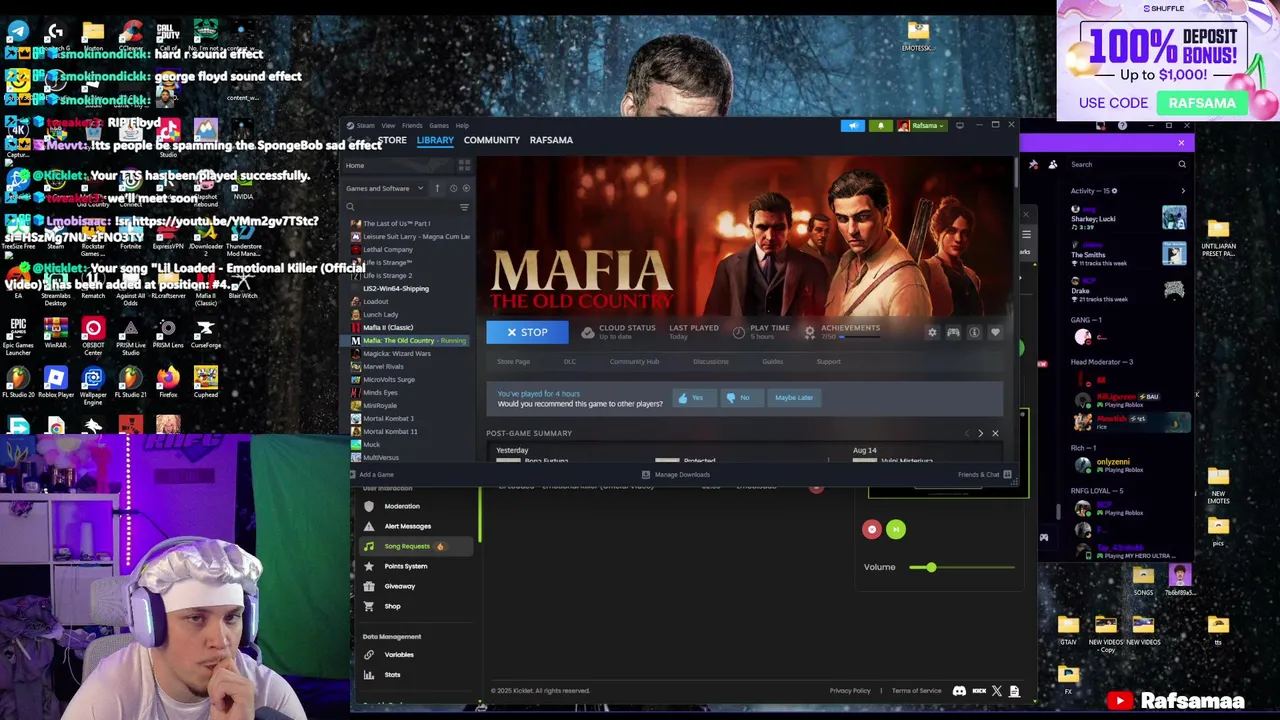This screenshot has height=720, width=1280.
Task: Click library ready-to-play filter icon
Action: (x=466, y=188)
